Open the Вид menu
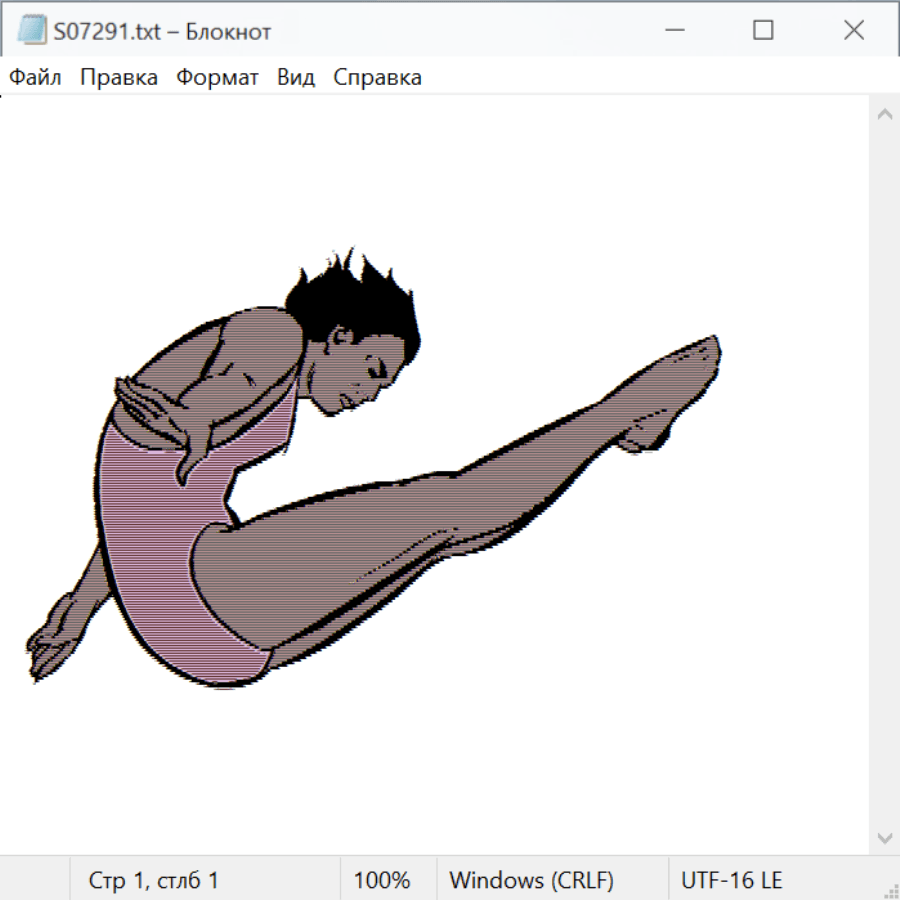 pyautogui.click(x=295, y=78)
